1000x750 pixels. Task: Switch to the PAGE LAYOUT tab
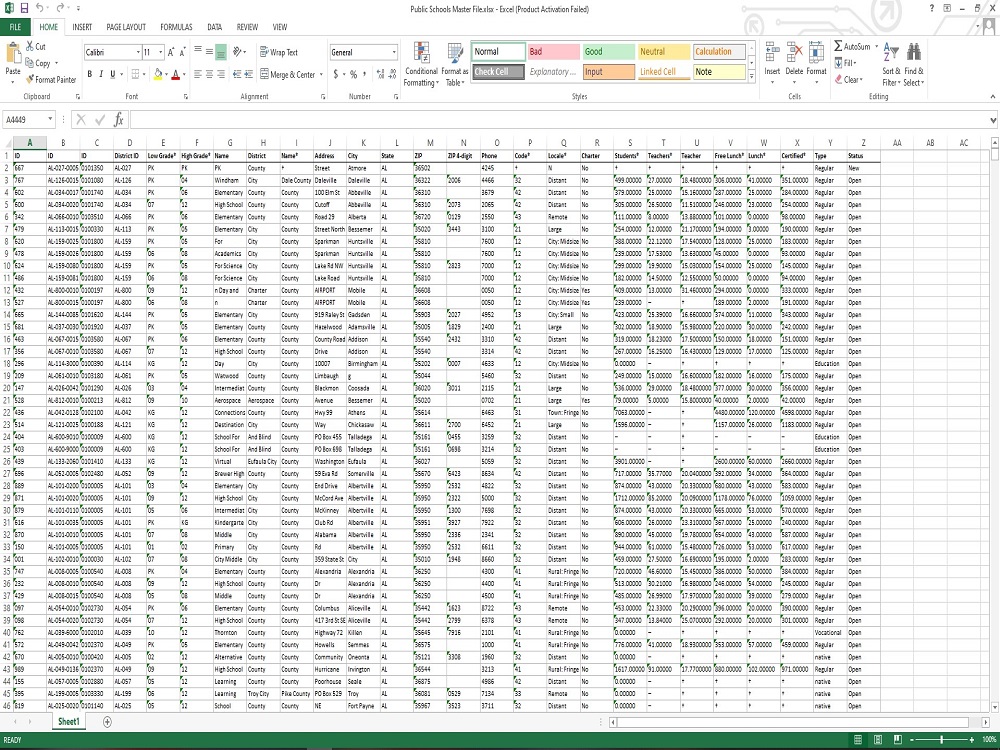[x=126, y=27]
